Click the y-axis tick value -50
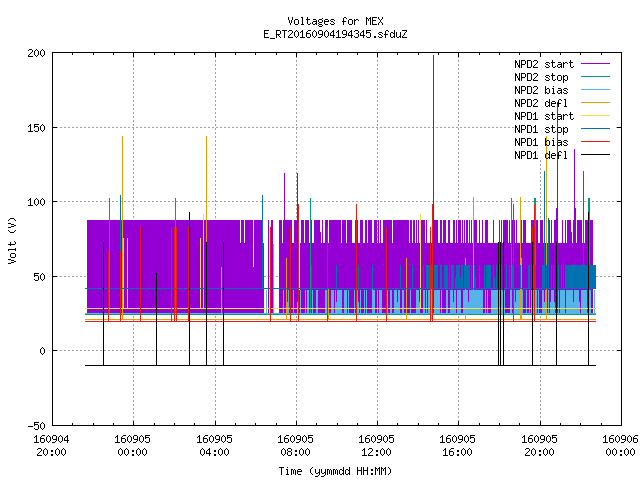The height and width of the screenshot is (480, 640). tap(36, 426)
